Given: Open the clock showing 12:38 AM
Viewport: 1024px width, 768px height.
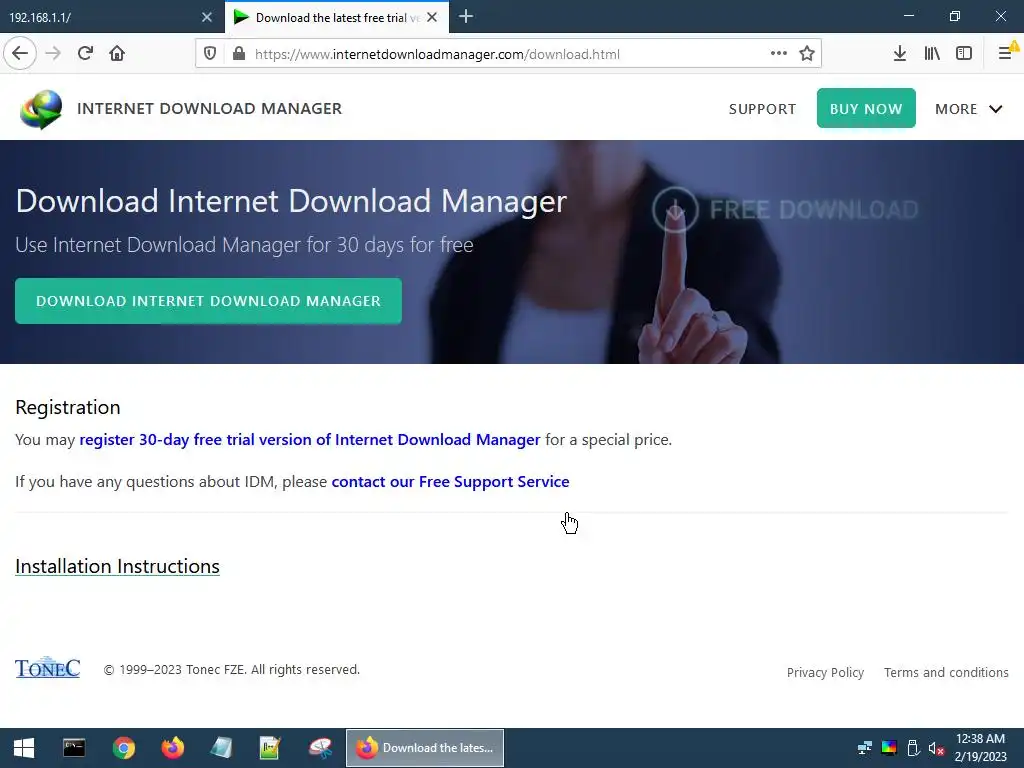Looking at the screenshot, I should coord(981,748).
